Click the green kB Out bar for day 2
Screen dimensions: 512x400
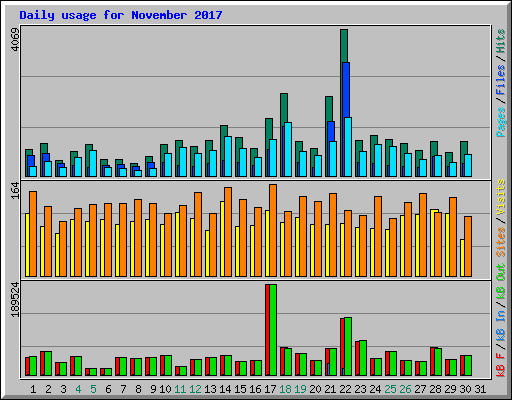pyautogui.click(x=48, y=363)
